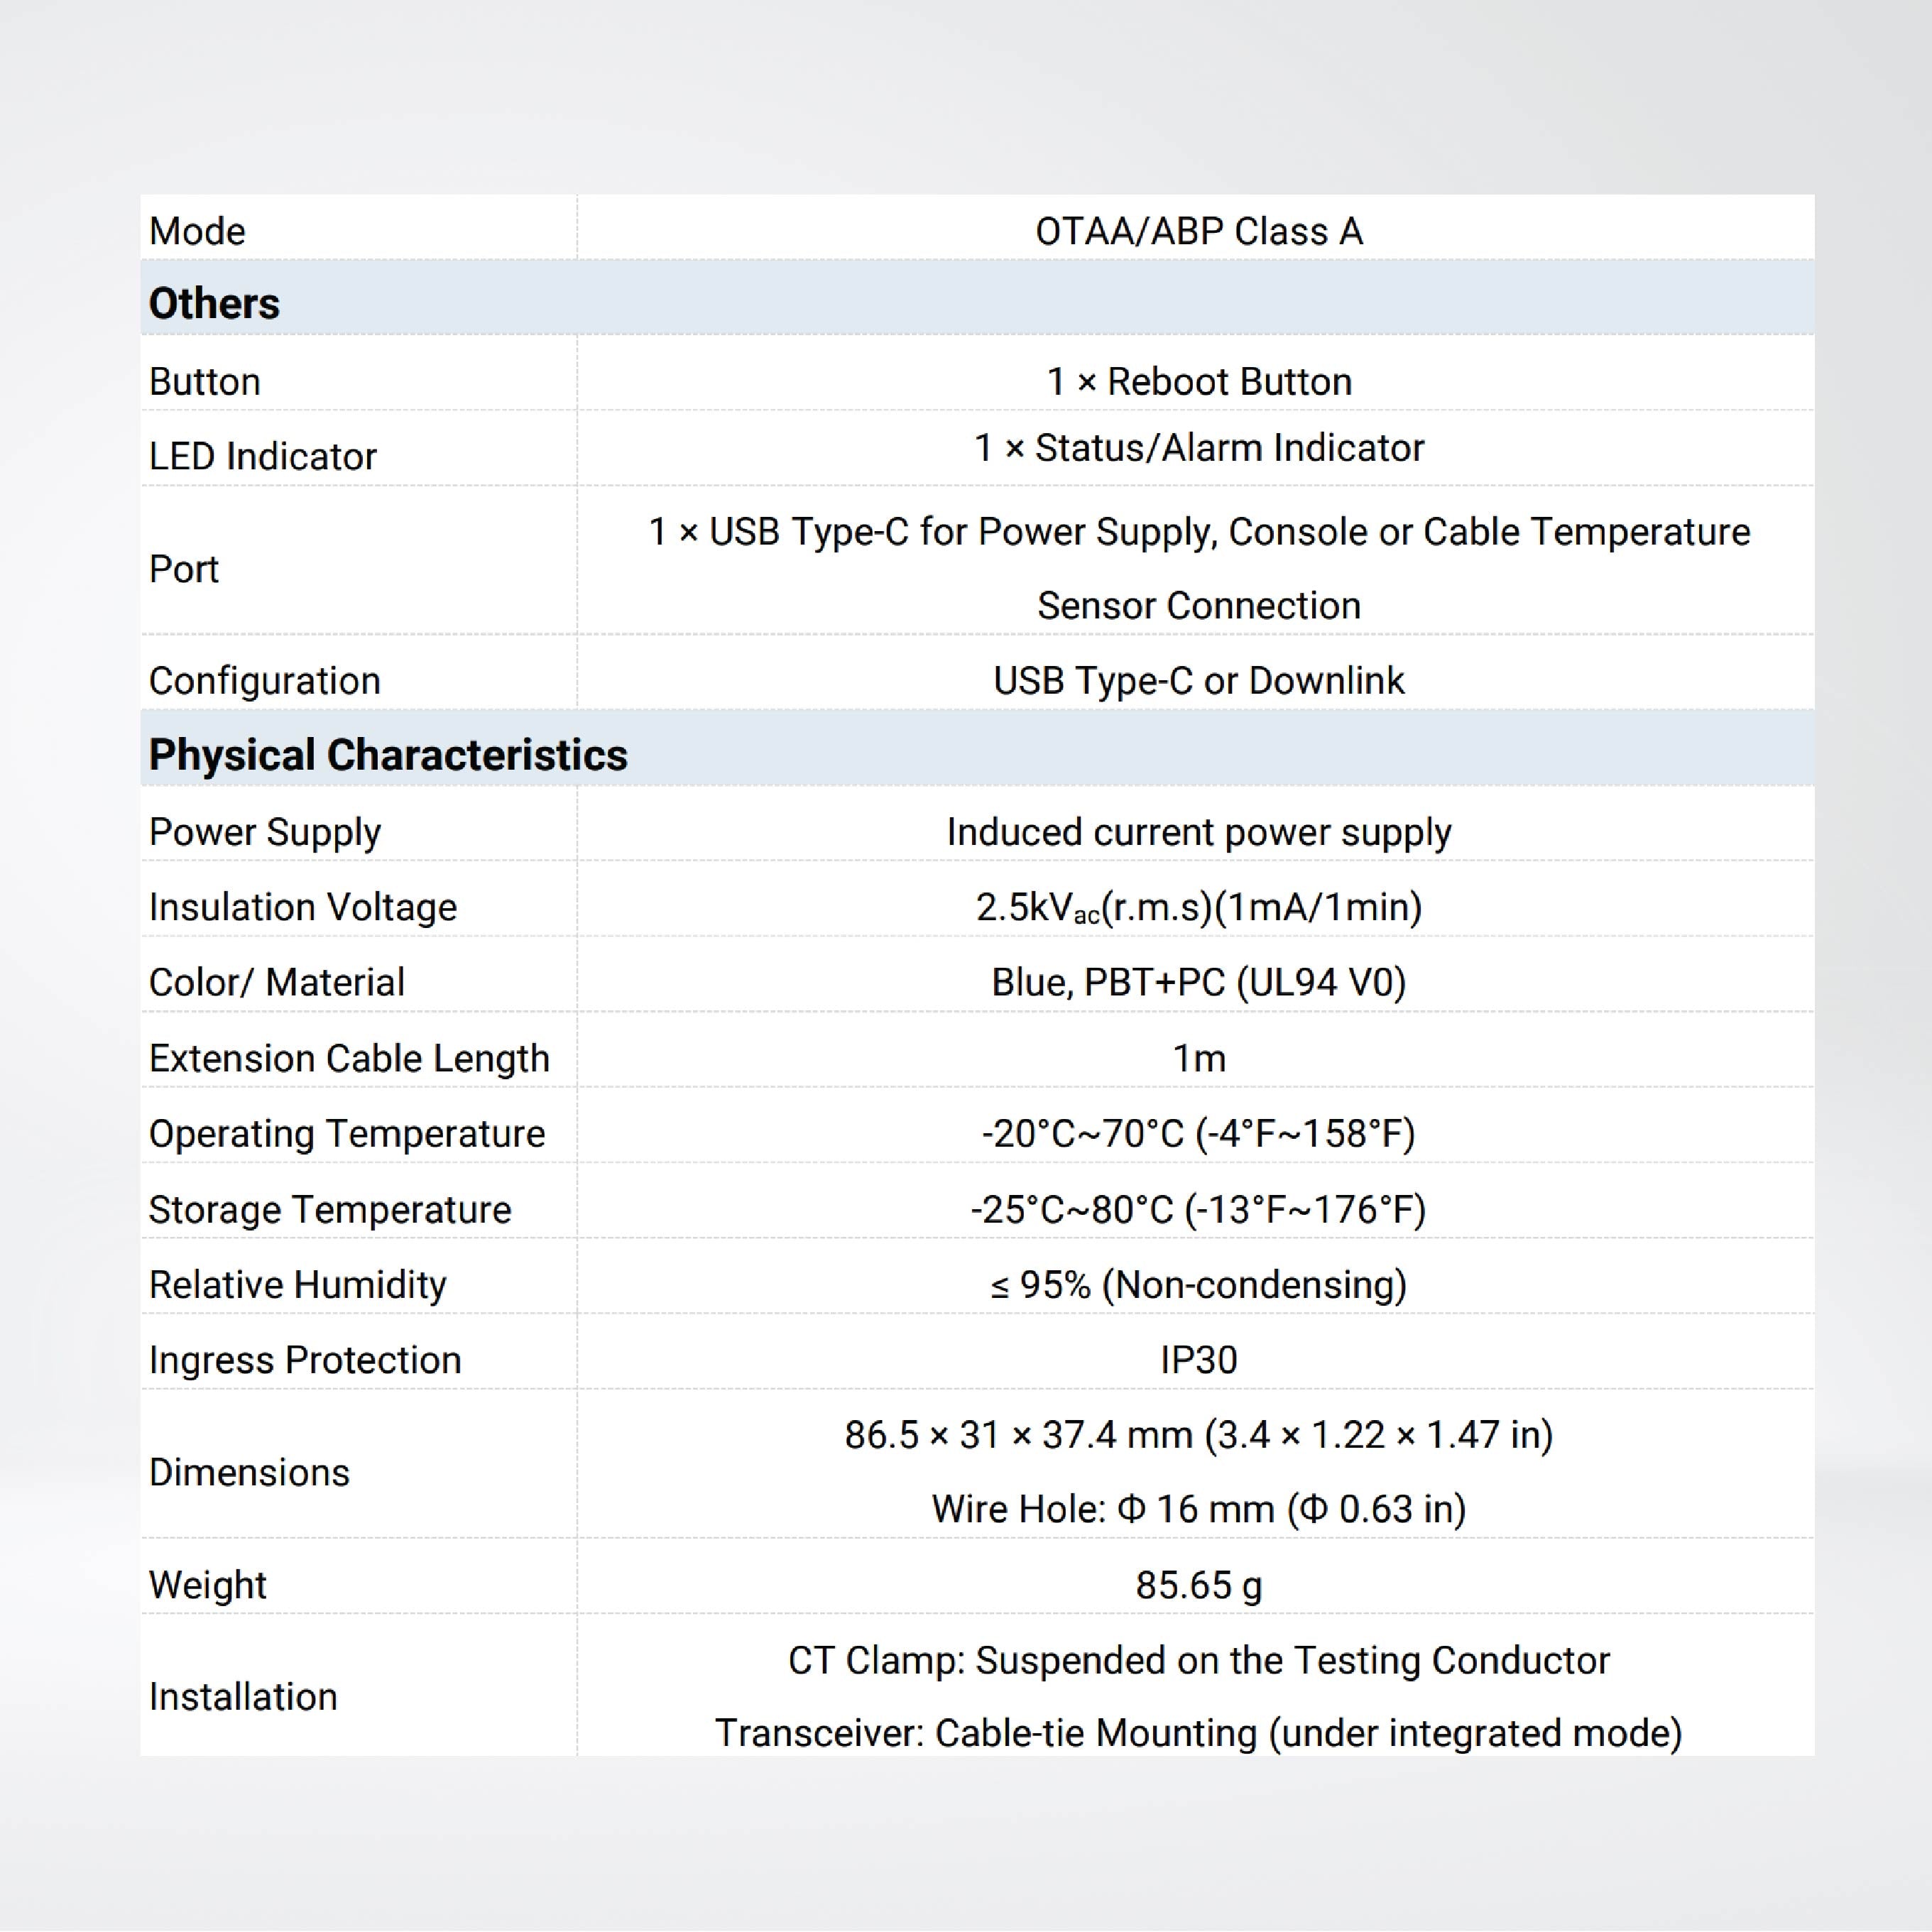Select the 'Others' section heading
Screen dimensions: 1932x1932
pyautogui.click(x=214, y=303)
